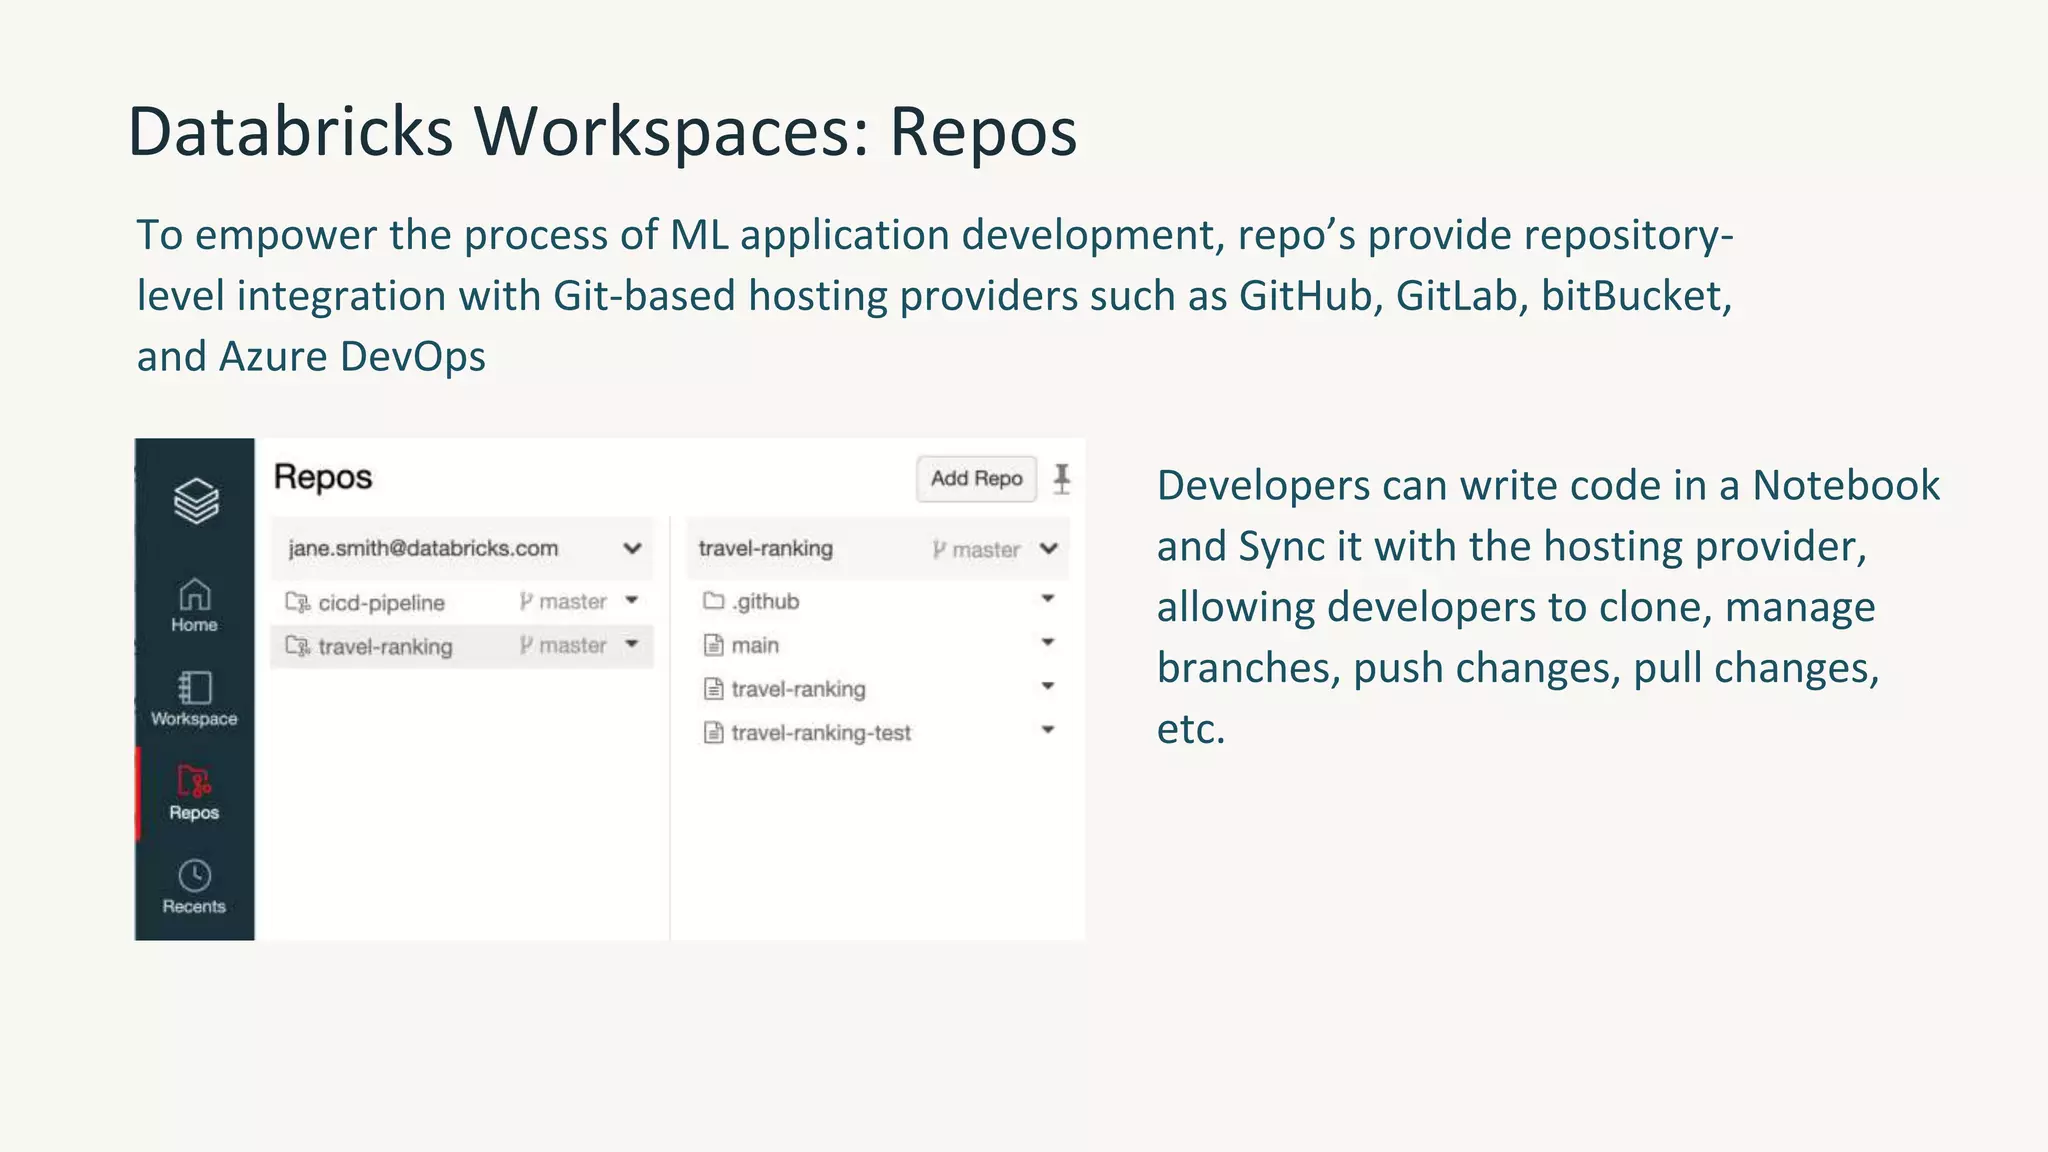Viewport: 2048px width, 1152px height.
Task: Select travel-ranking repo in left list
Action: tap(385, 647)
